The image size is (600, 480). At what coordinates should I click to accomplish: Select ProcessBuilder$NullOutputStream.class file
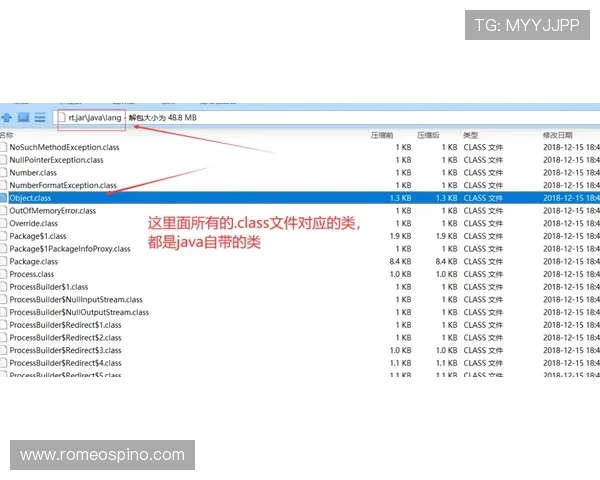click(x=79, y=312)
